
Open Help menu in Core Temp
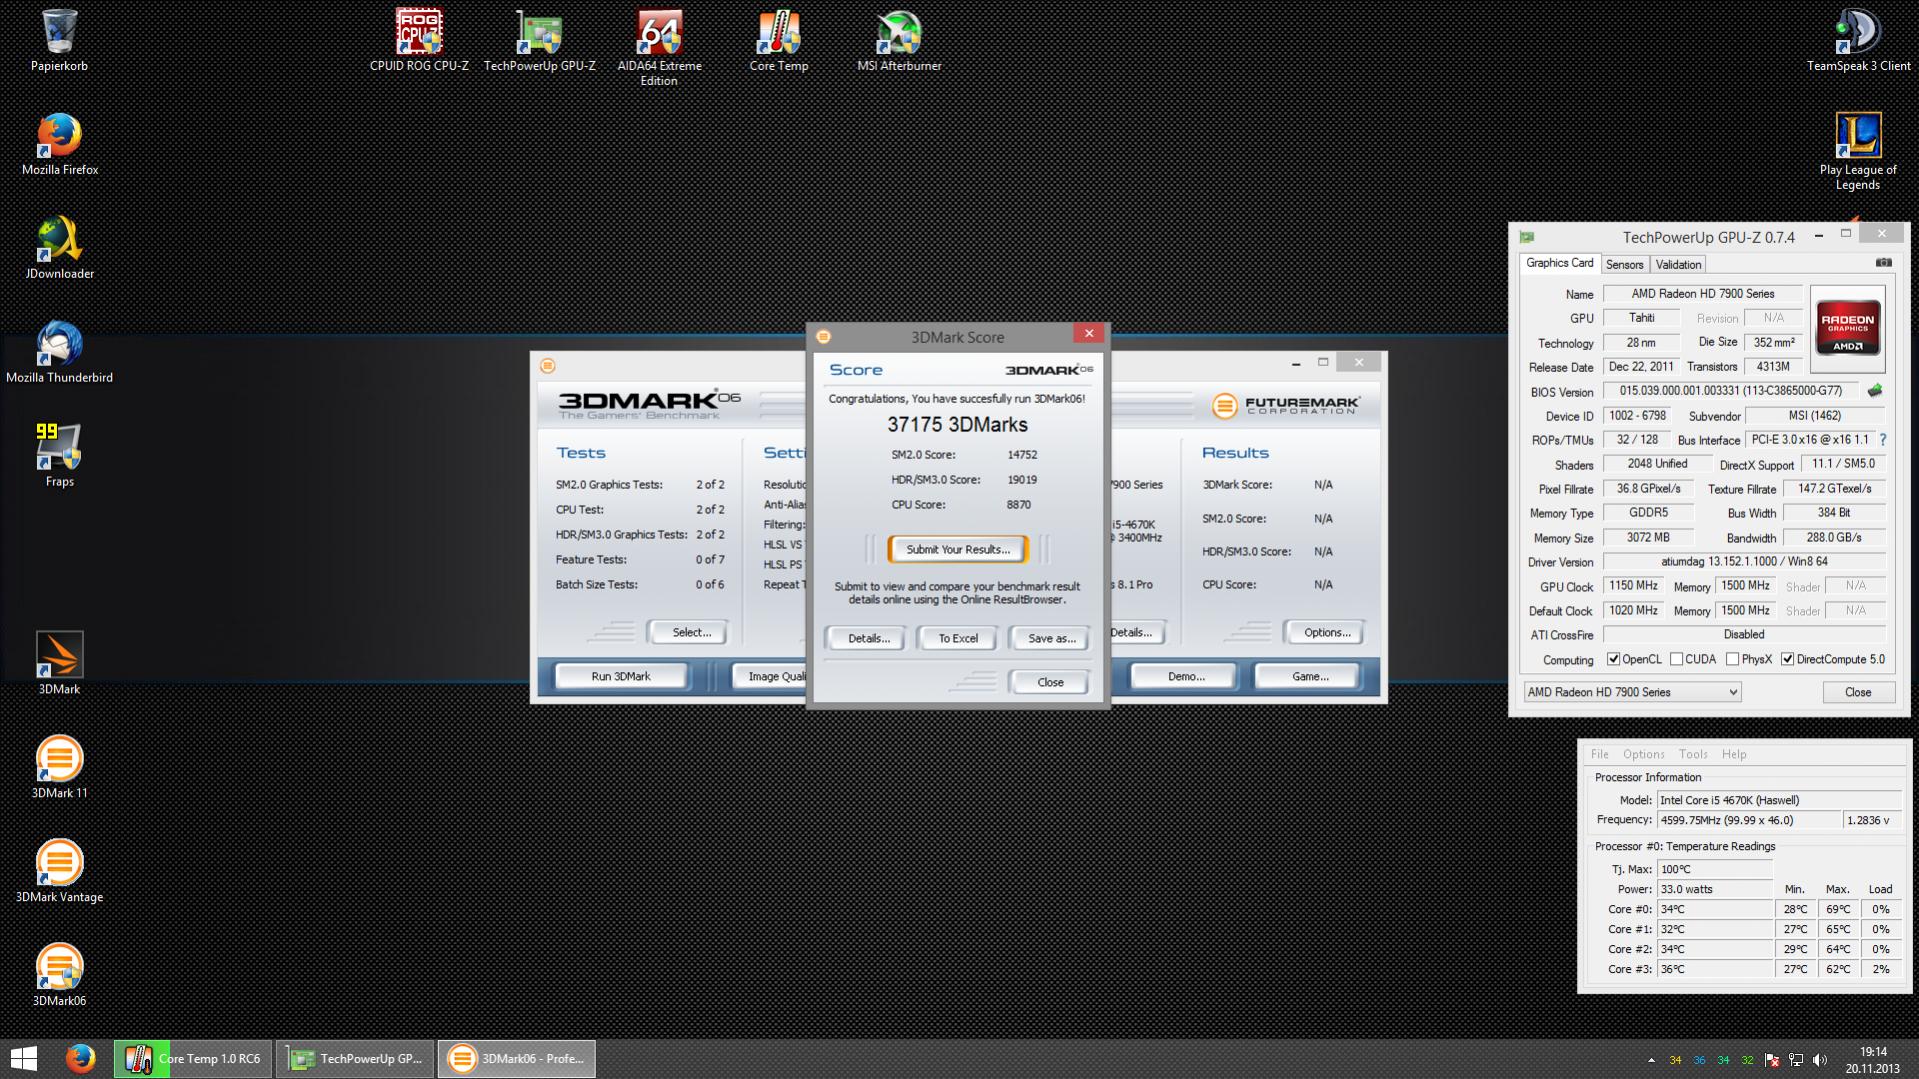1734,754
